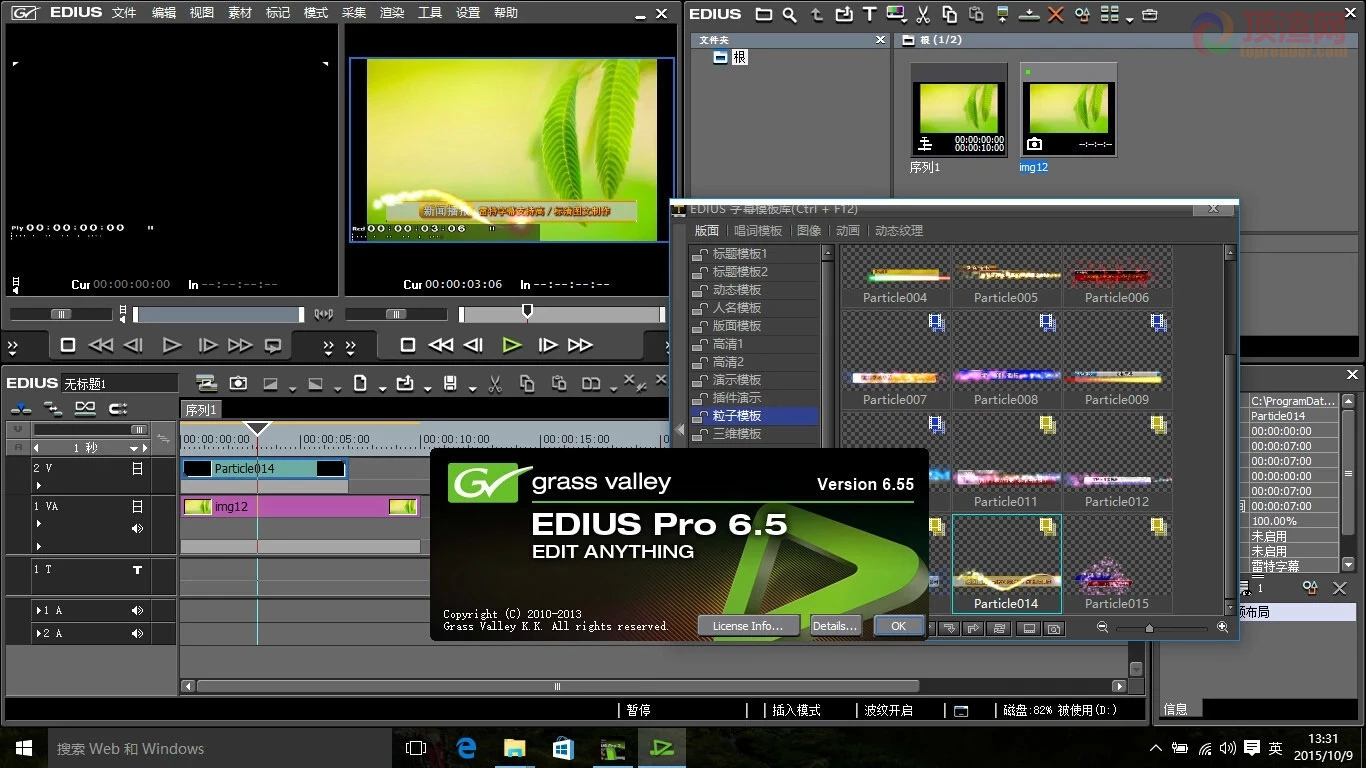
Task: Toggle the V source channel button
Action: pyautogui.click(x=16, y=428)
